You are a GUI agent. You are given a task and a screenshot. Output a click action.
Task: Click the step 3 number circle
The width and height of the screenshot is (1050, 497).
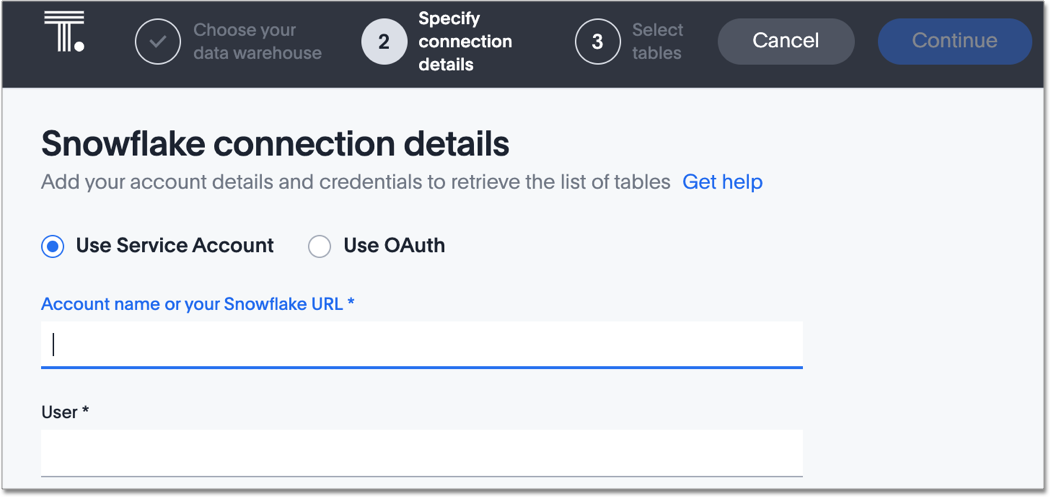(598, 42)
